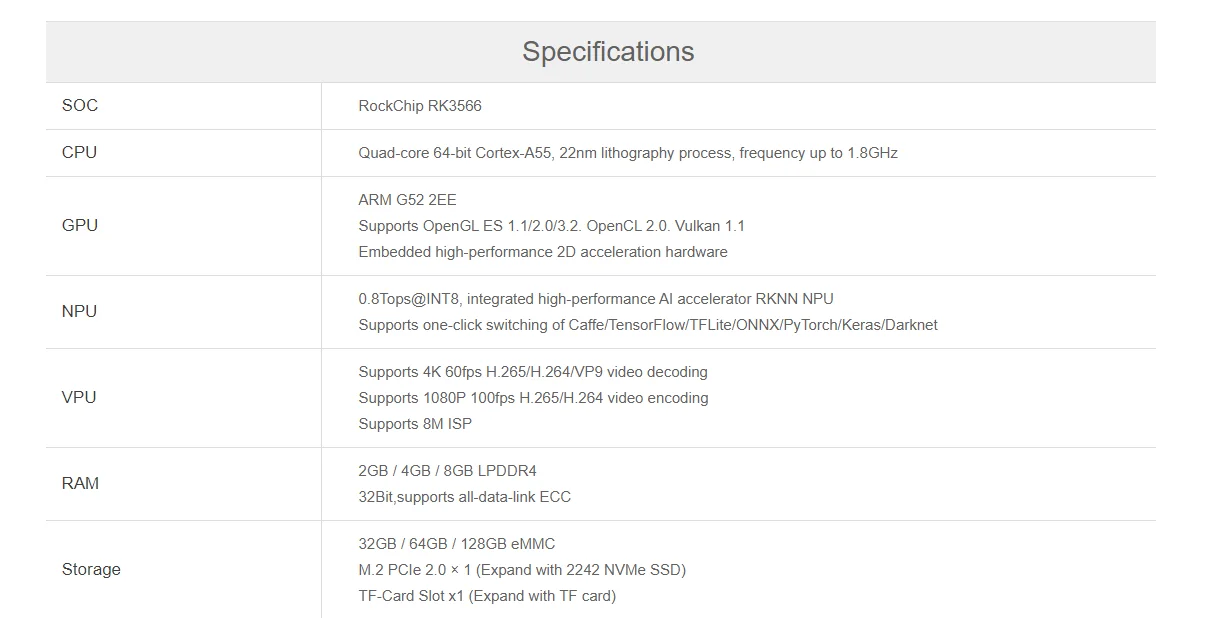Click the Storage row label

pos(91,570)
